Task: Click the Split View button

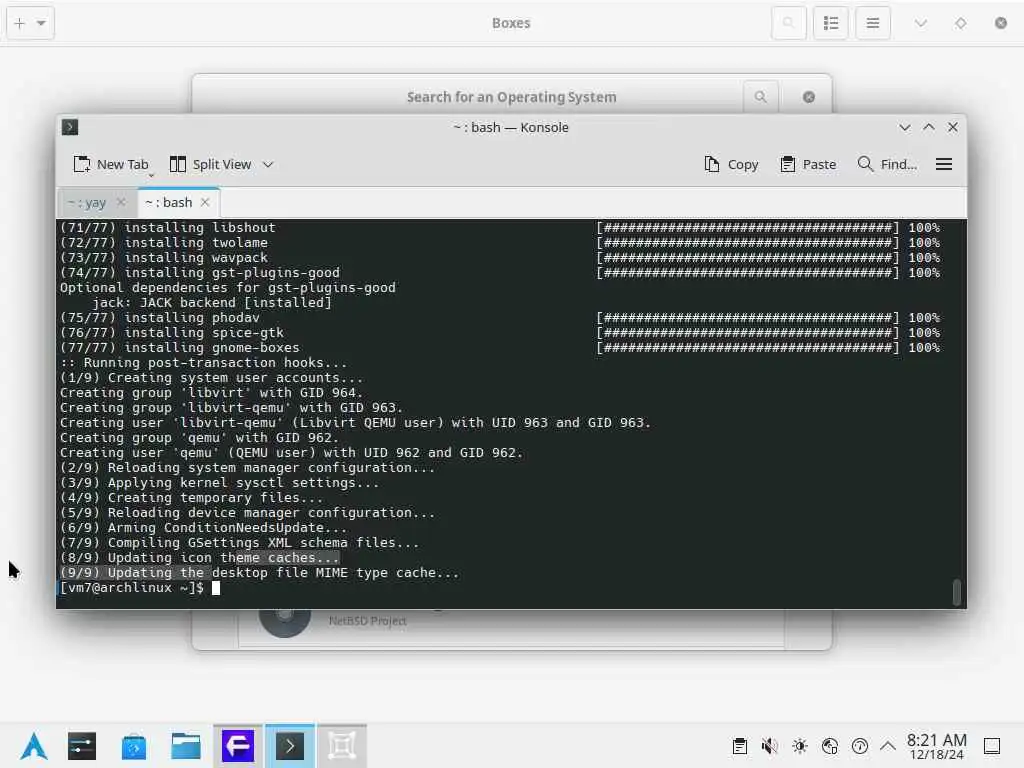Action: [210, 165]
